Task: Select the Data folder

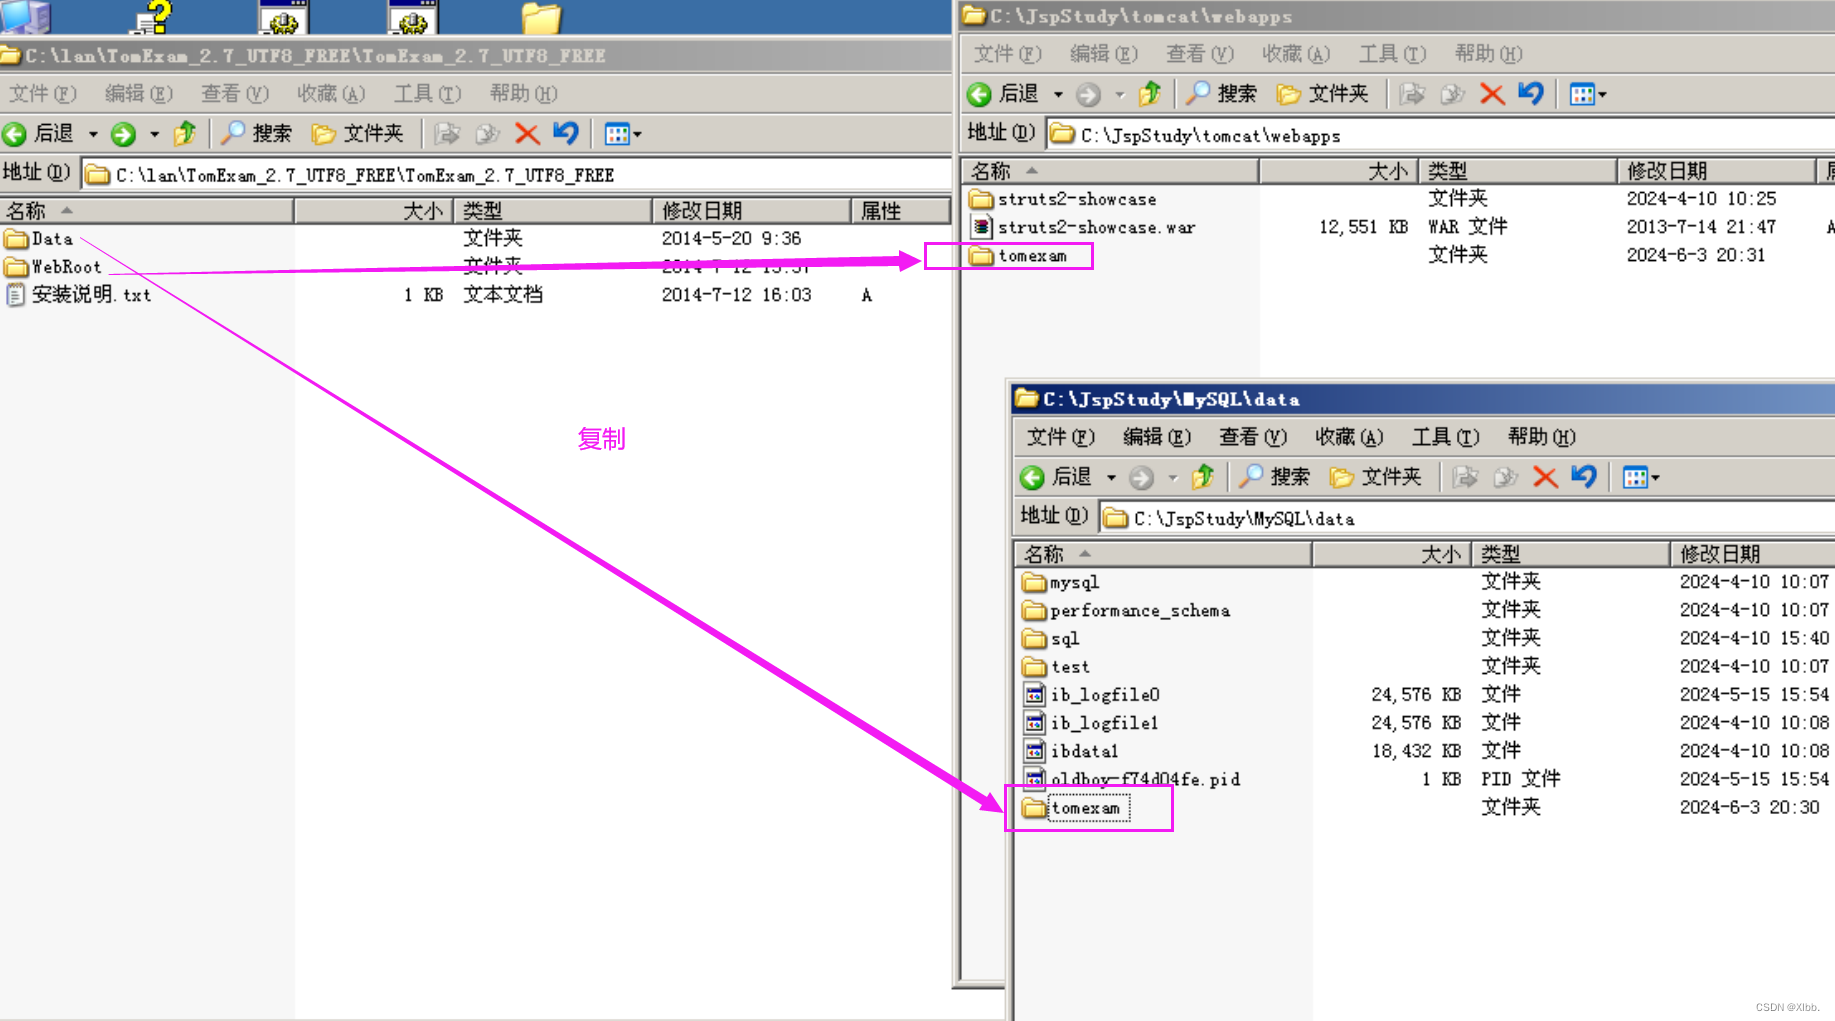Action: click(39, 239)
